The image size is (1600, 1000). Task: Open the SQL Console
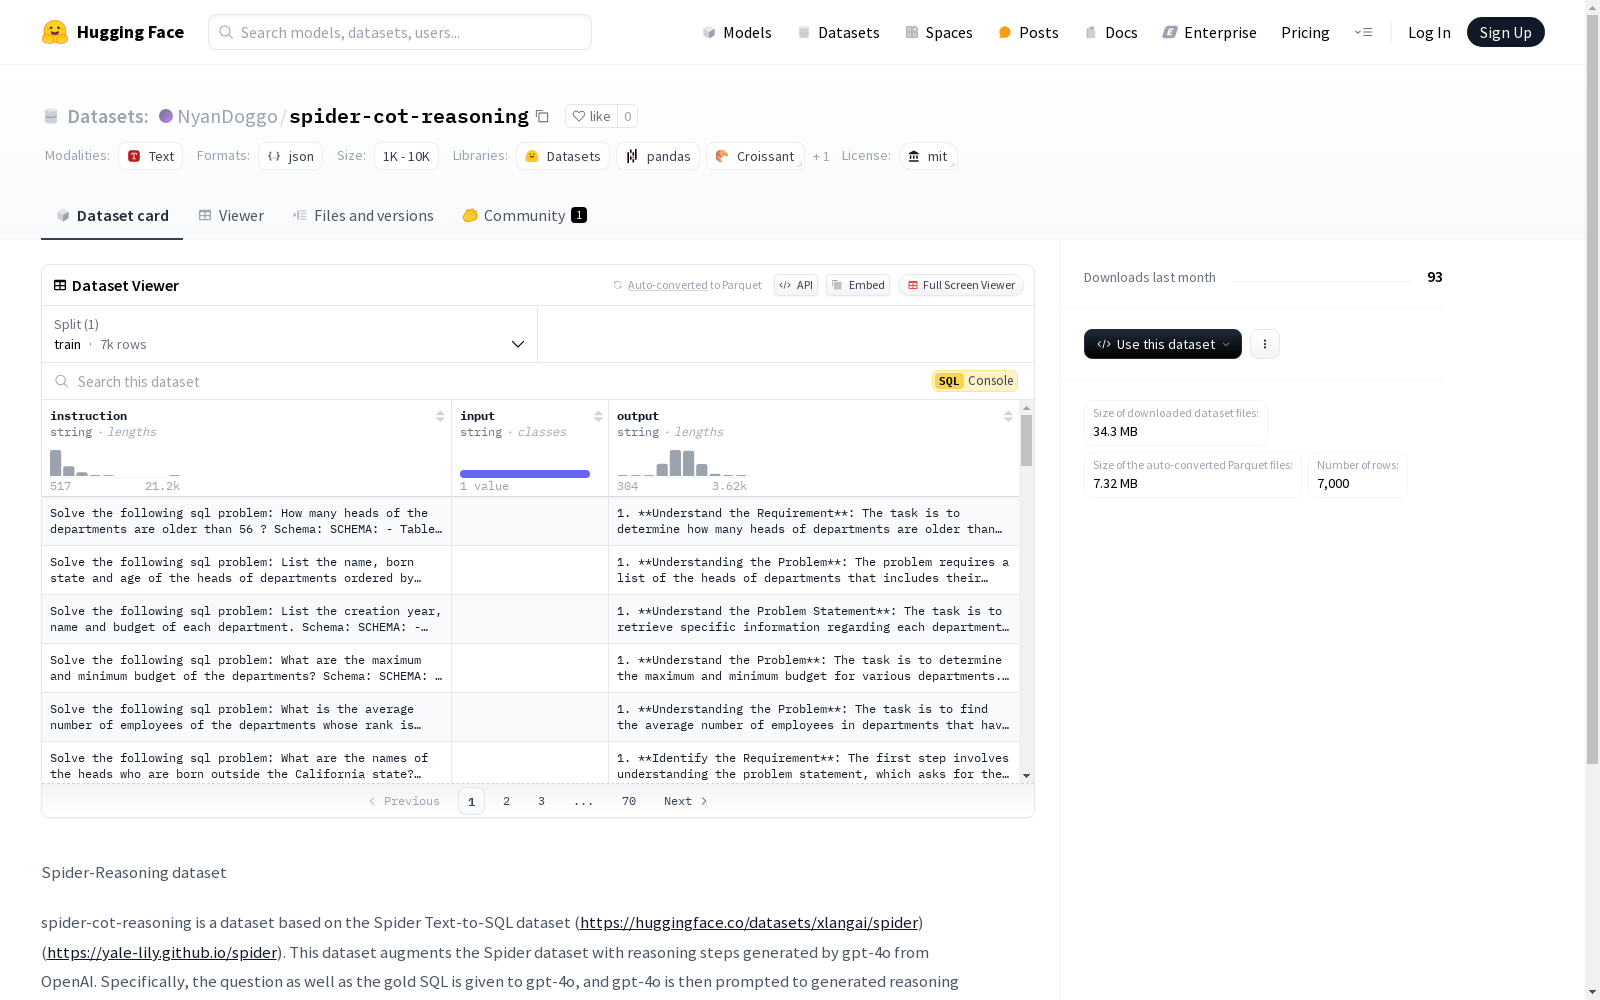click(975, 381)
